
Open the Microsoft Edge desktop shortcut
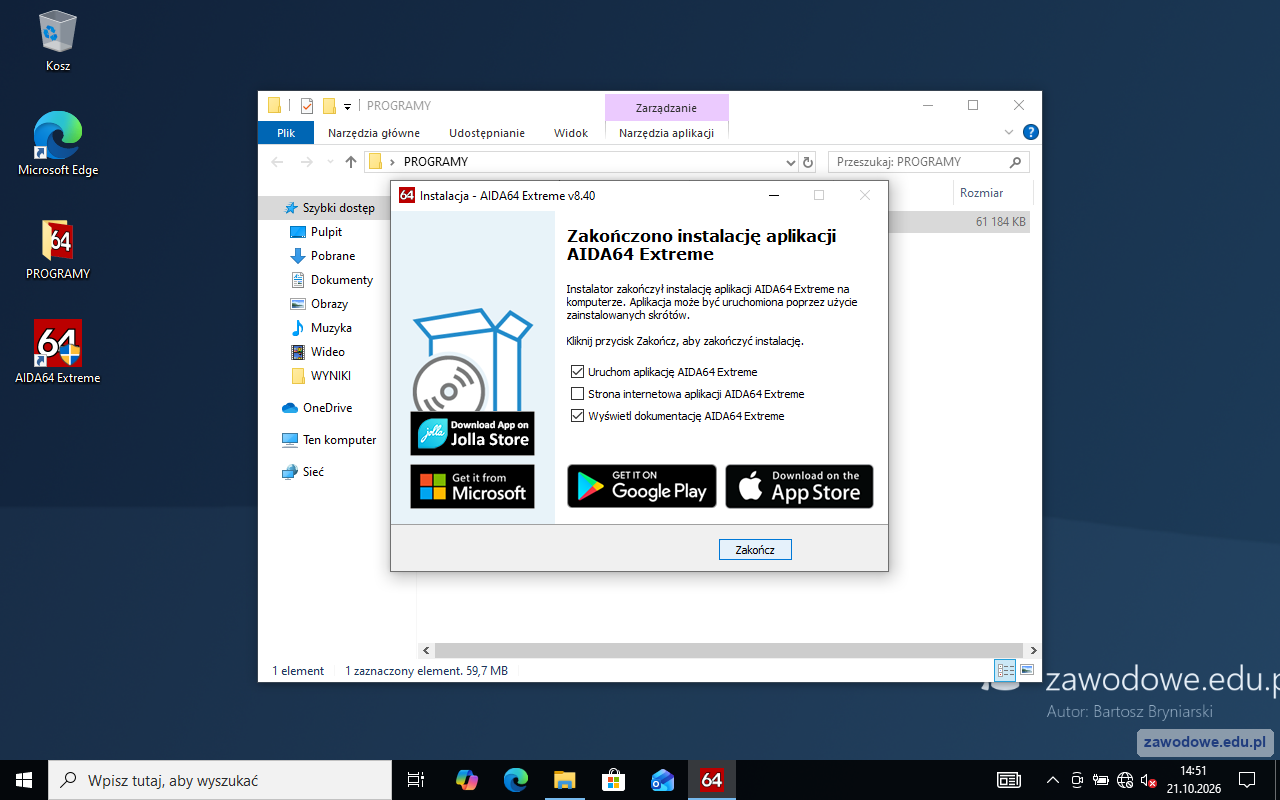tap(58, 144)
